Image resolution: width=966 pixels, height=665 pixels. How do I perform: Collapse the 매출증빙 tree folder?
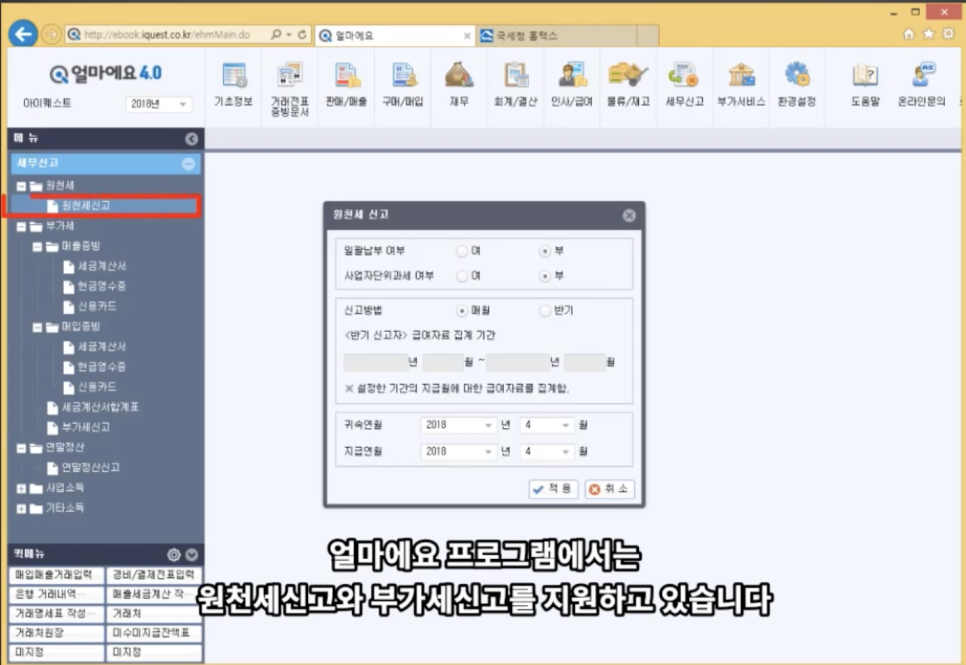point(37,247)
